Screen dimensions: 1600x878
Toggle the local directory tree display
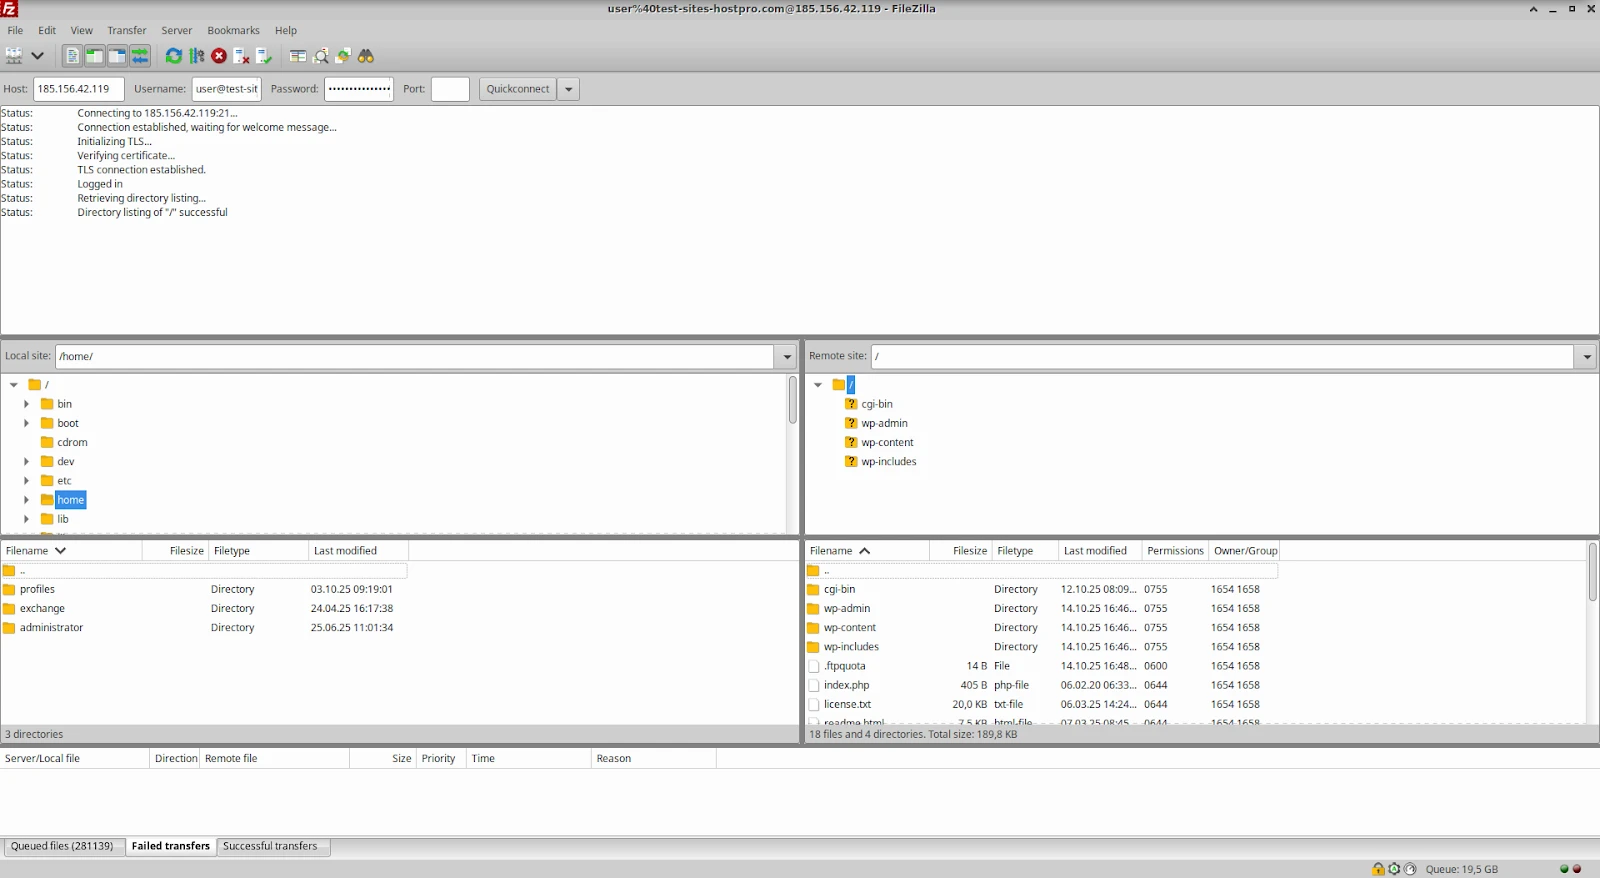click(95, 56)
